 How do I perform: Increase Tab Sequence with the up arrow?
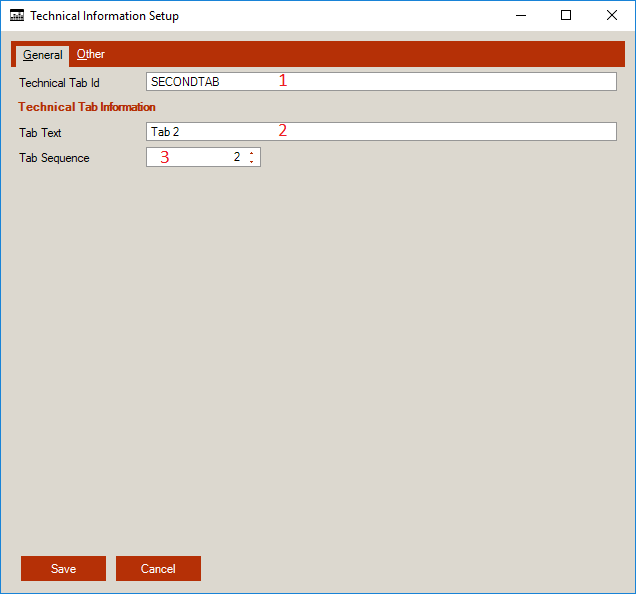tap(252, 153)
